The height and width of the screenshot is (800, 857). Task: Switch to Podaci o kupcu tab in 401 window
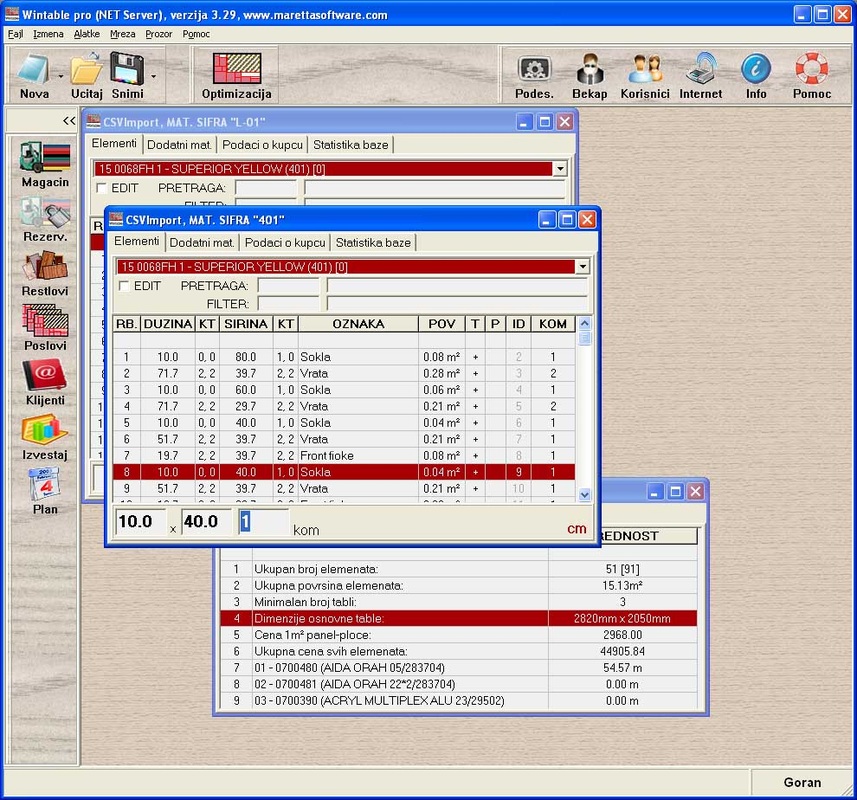[x=285, y=242]
